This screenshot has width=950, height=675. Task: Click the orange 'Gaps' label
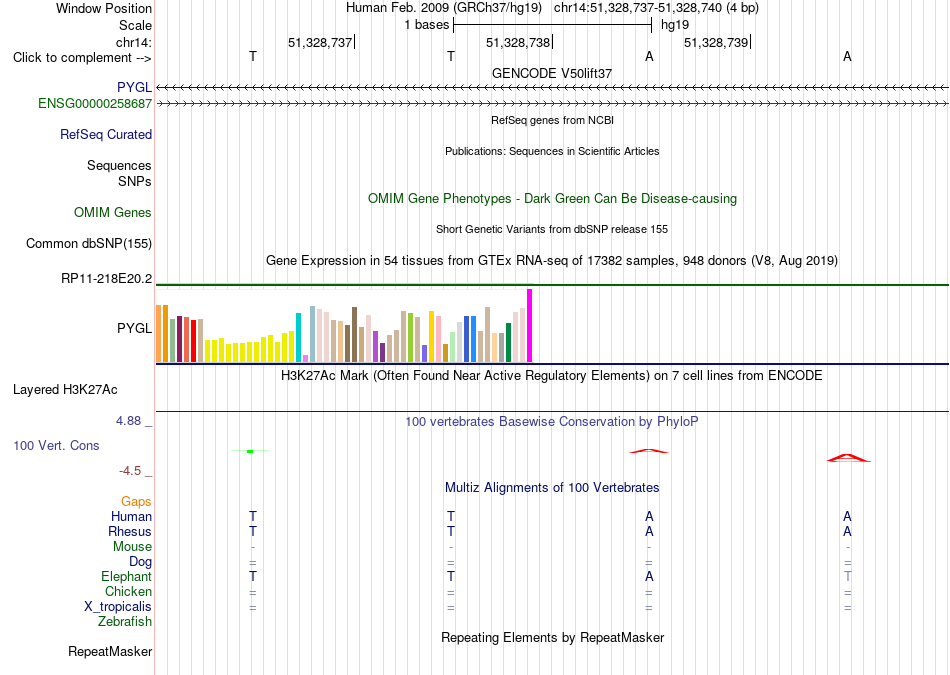(x=136, y=501)
